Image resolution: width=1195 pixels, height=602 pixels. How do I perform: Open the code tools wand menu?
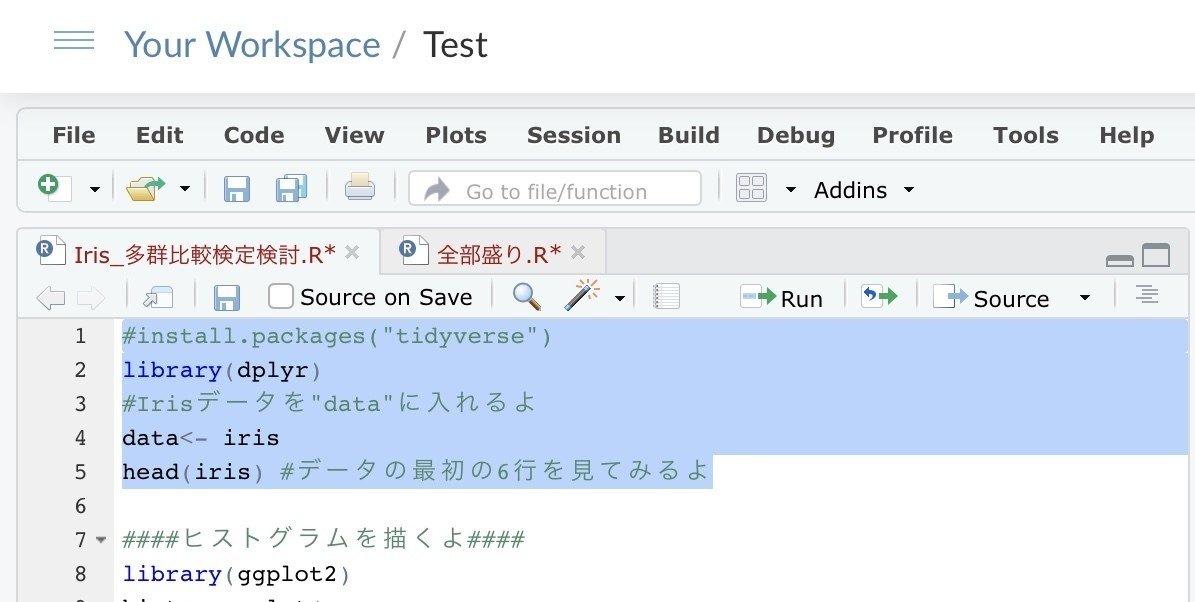coord(585,296)
